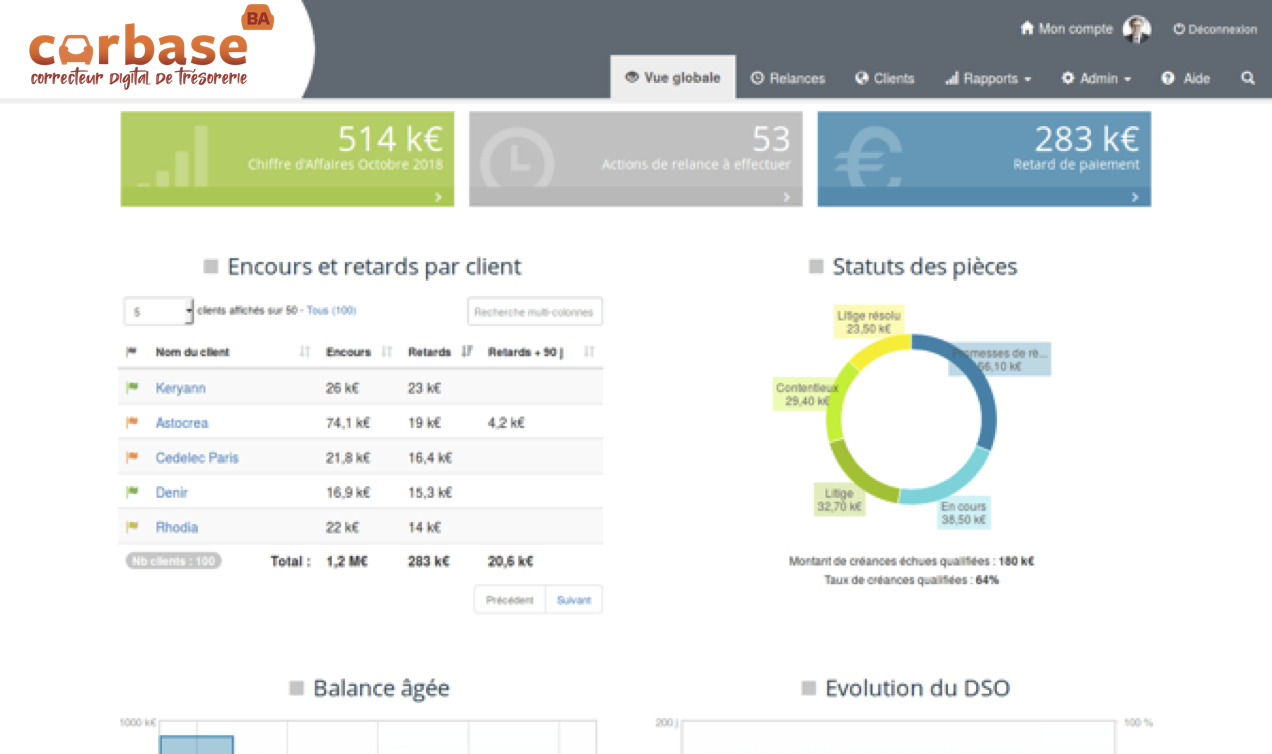Click the Nb clients : 100 badge

173,561
